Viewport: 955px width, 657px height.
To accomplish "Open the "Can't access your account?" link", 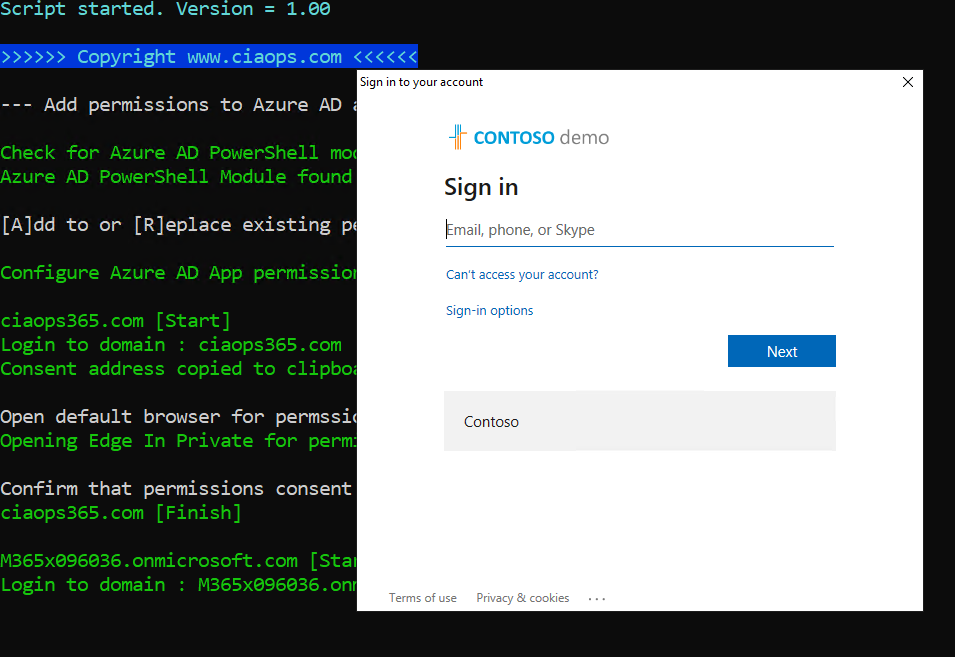I will click(522, 274).
